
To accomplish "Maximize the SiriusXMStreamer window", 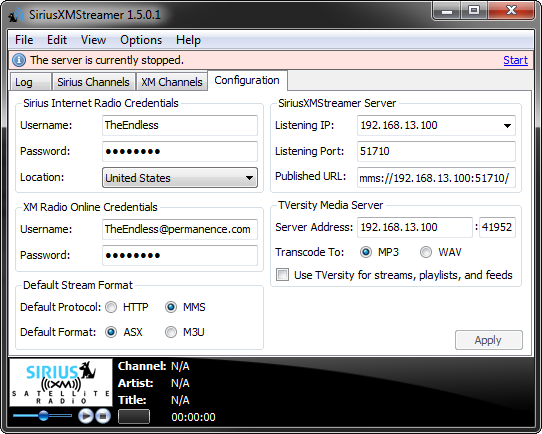I will (x=474, y=11).
